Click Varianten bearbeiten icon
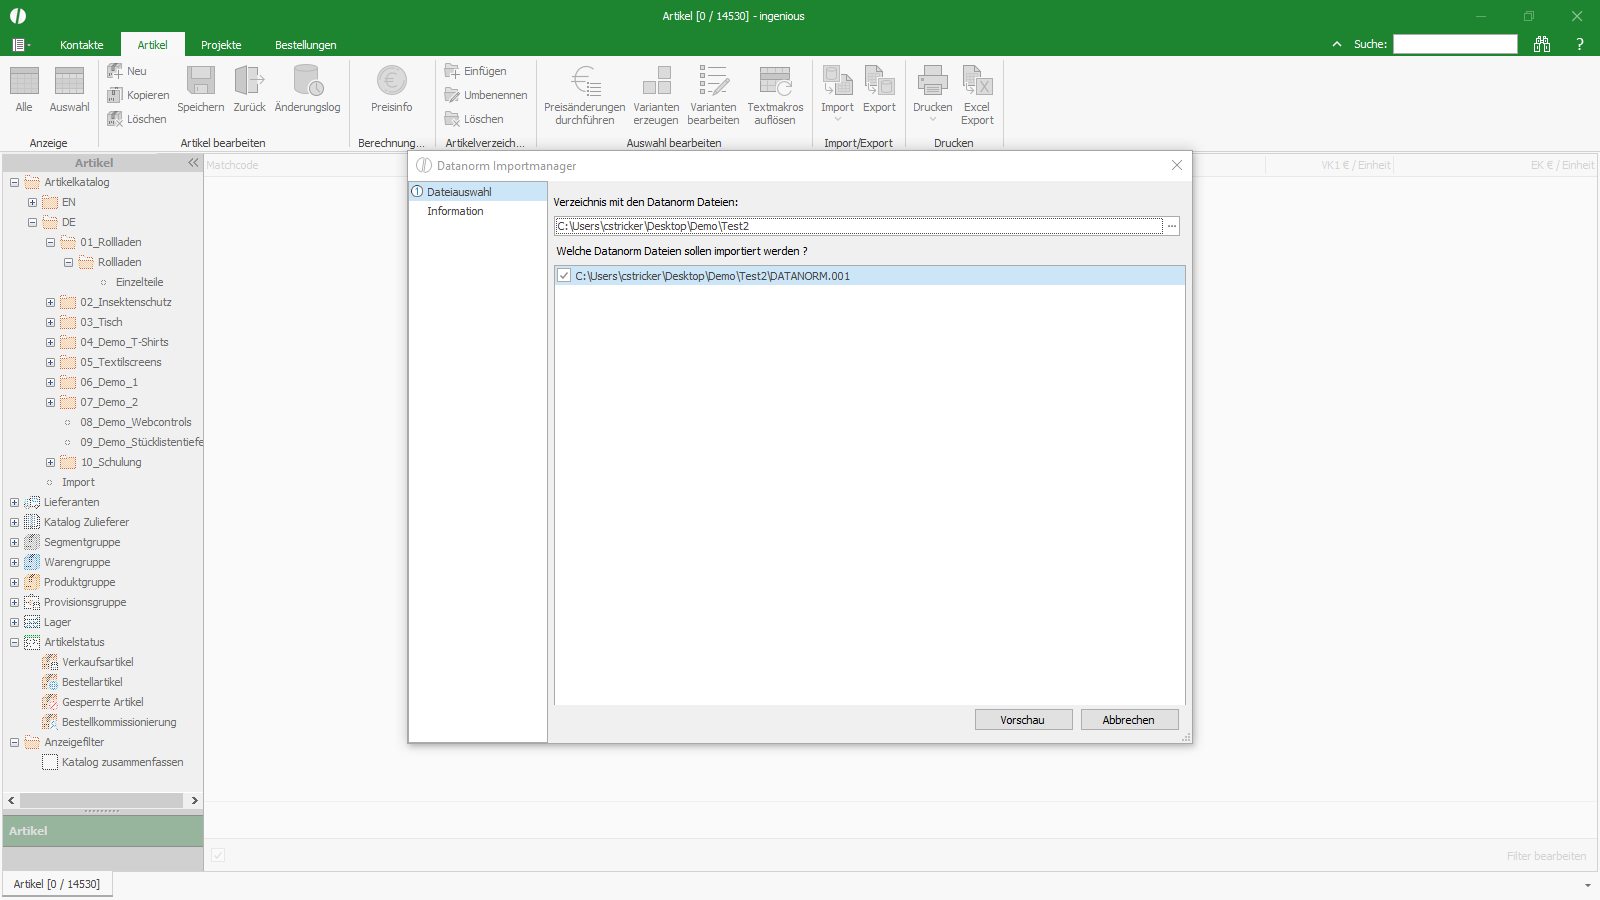The height and width of the screenshot is (900, 1600). [x=713, y=80]
